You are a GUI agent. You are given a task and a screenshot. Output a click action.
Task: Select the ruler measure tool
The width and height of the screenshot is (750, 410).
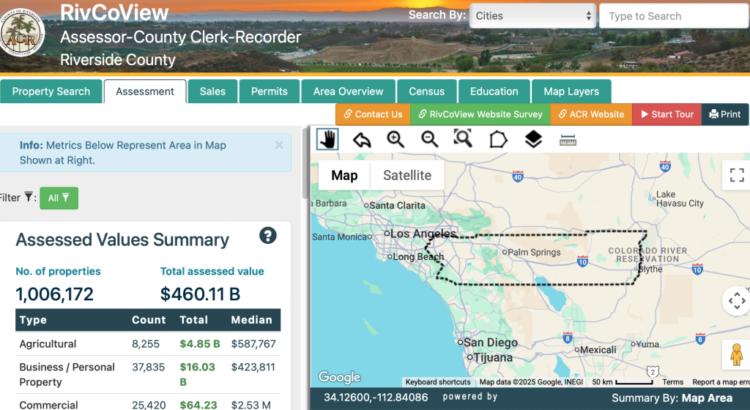coord(568,139)
